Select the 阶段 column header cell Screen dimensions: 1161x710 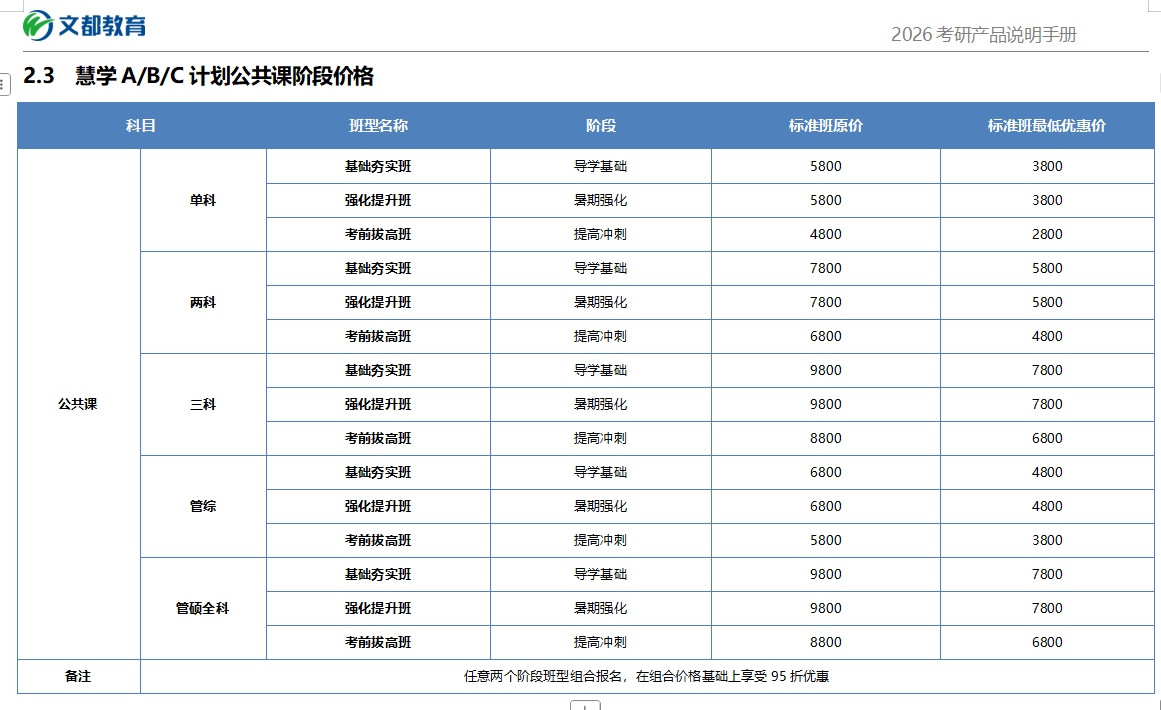tap(601, 126)
